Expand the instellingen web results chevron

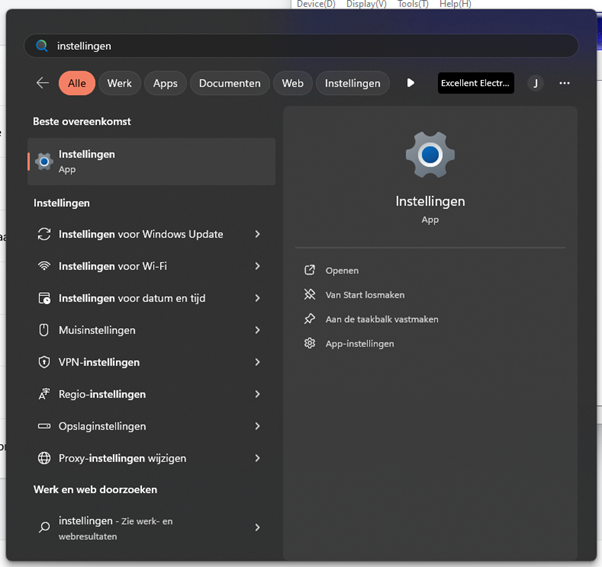[x=257, y=527]
